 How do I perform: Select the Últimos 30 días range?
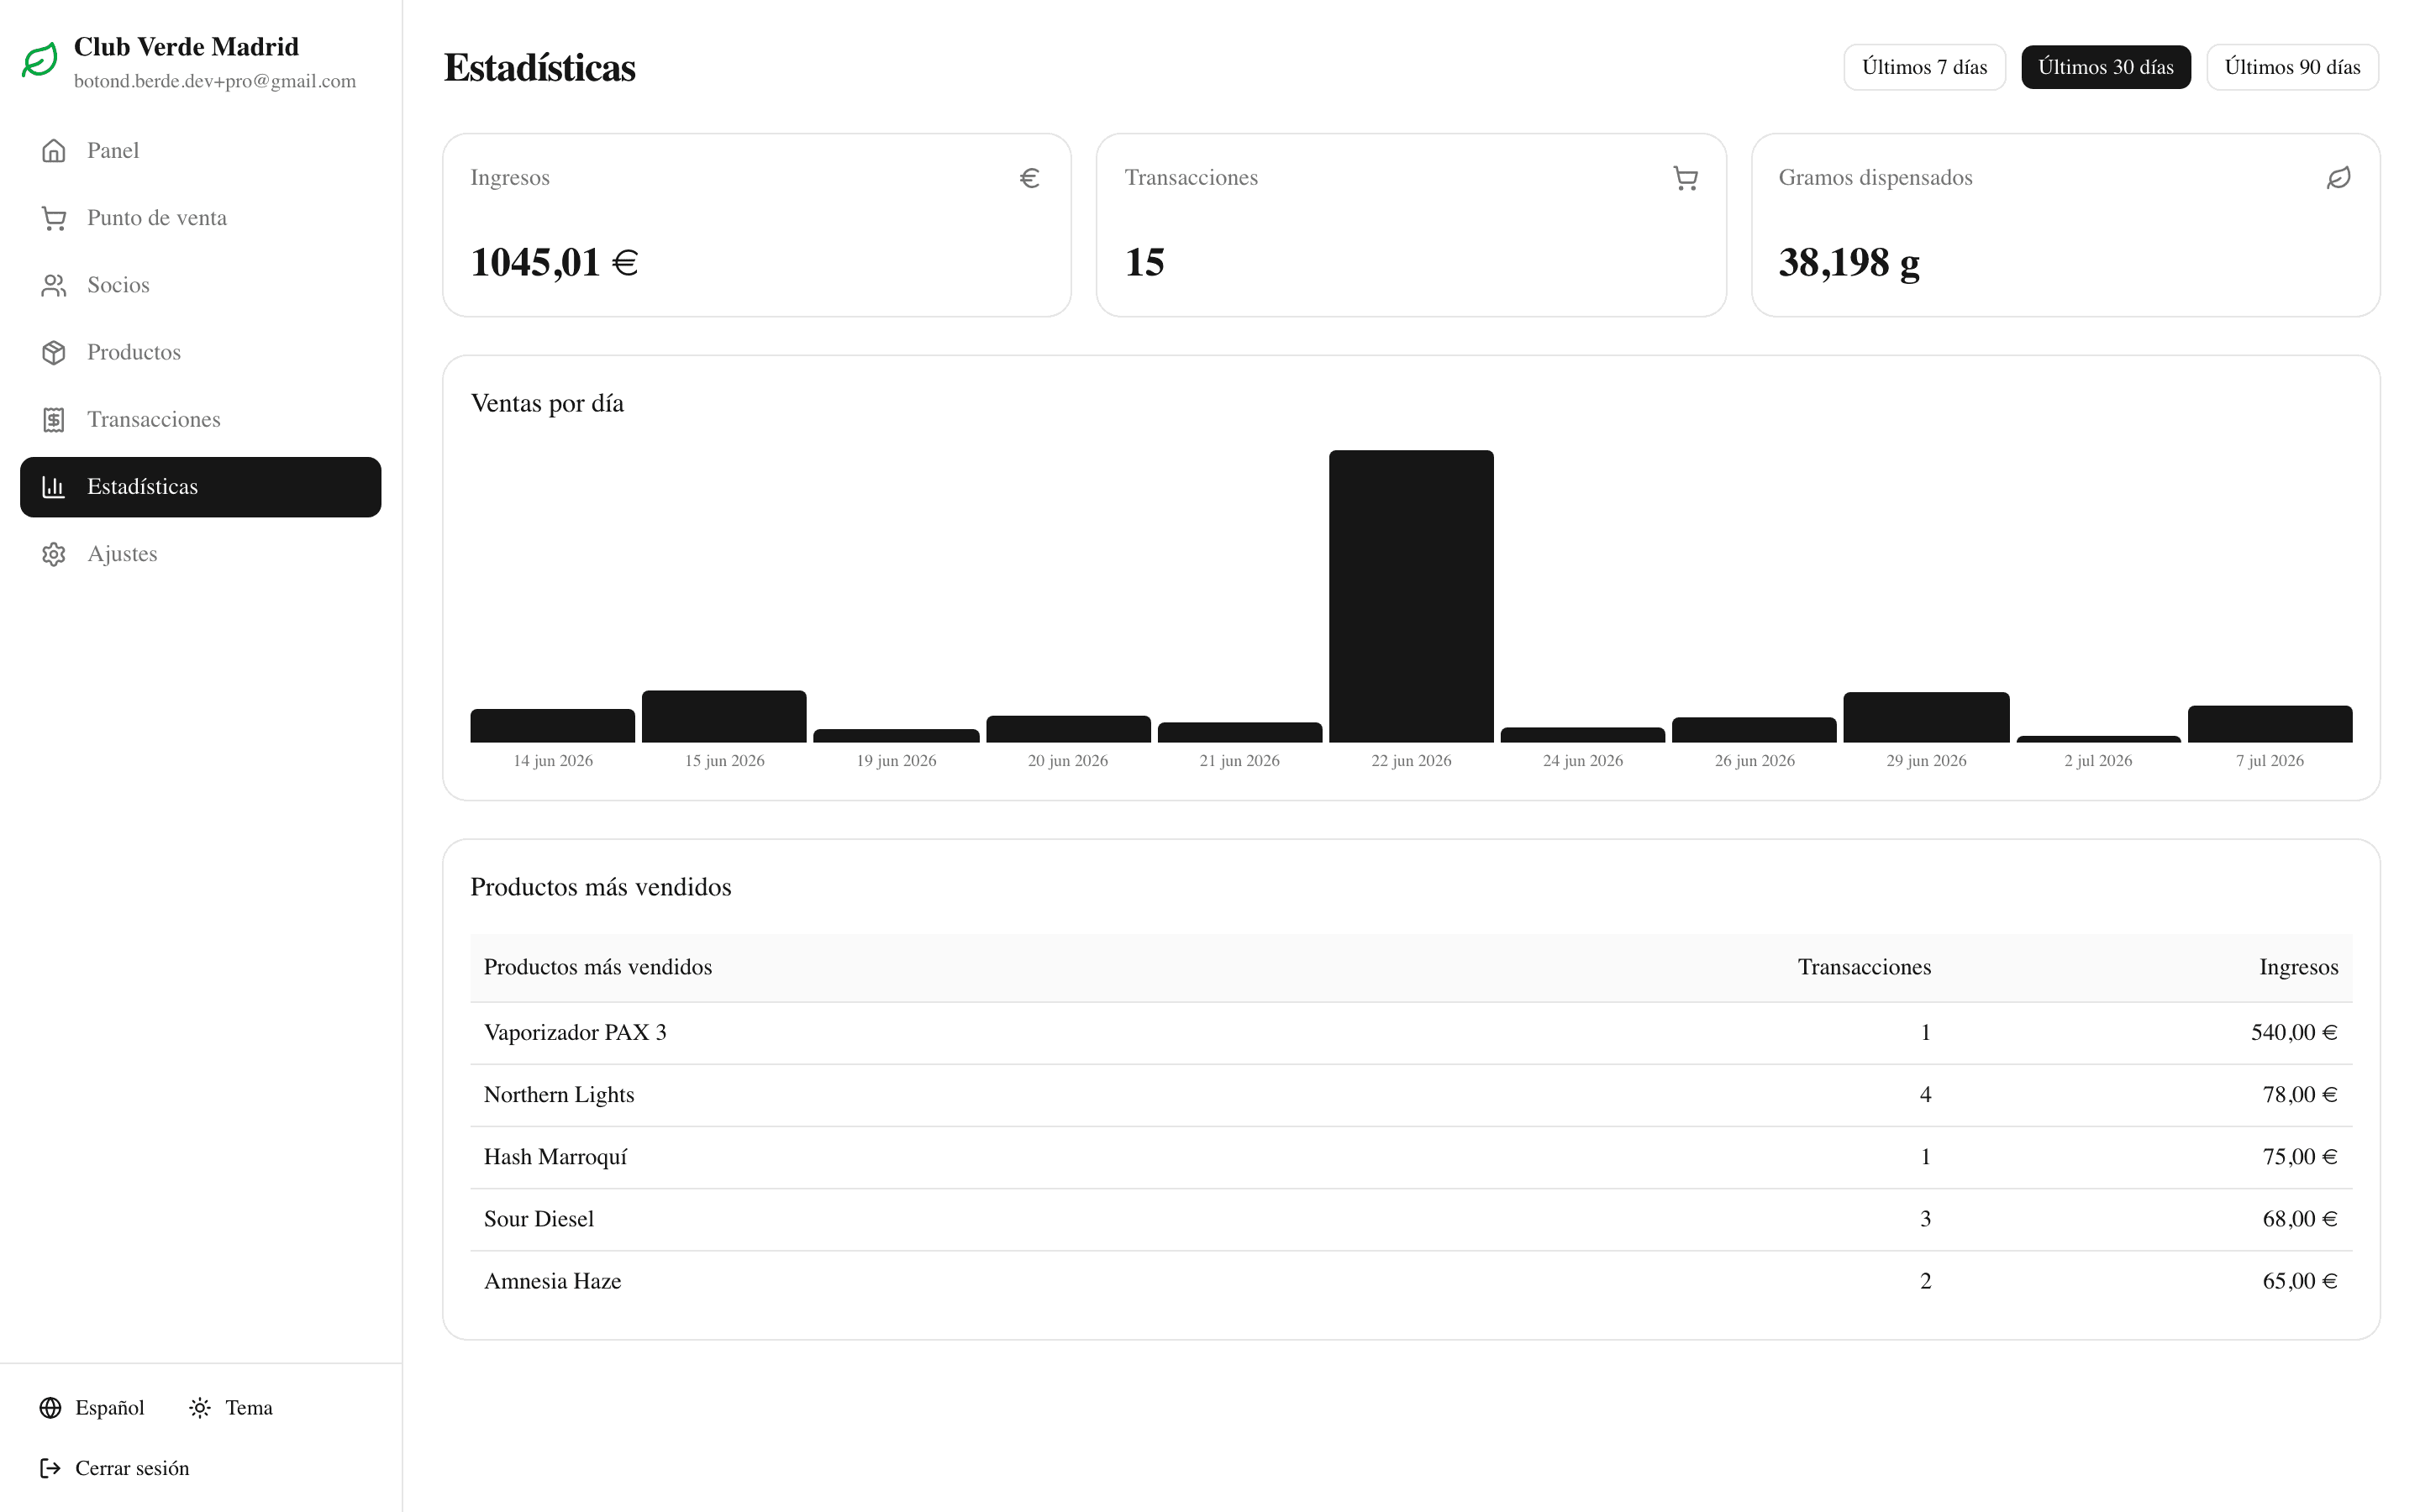pos(2105,67)
